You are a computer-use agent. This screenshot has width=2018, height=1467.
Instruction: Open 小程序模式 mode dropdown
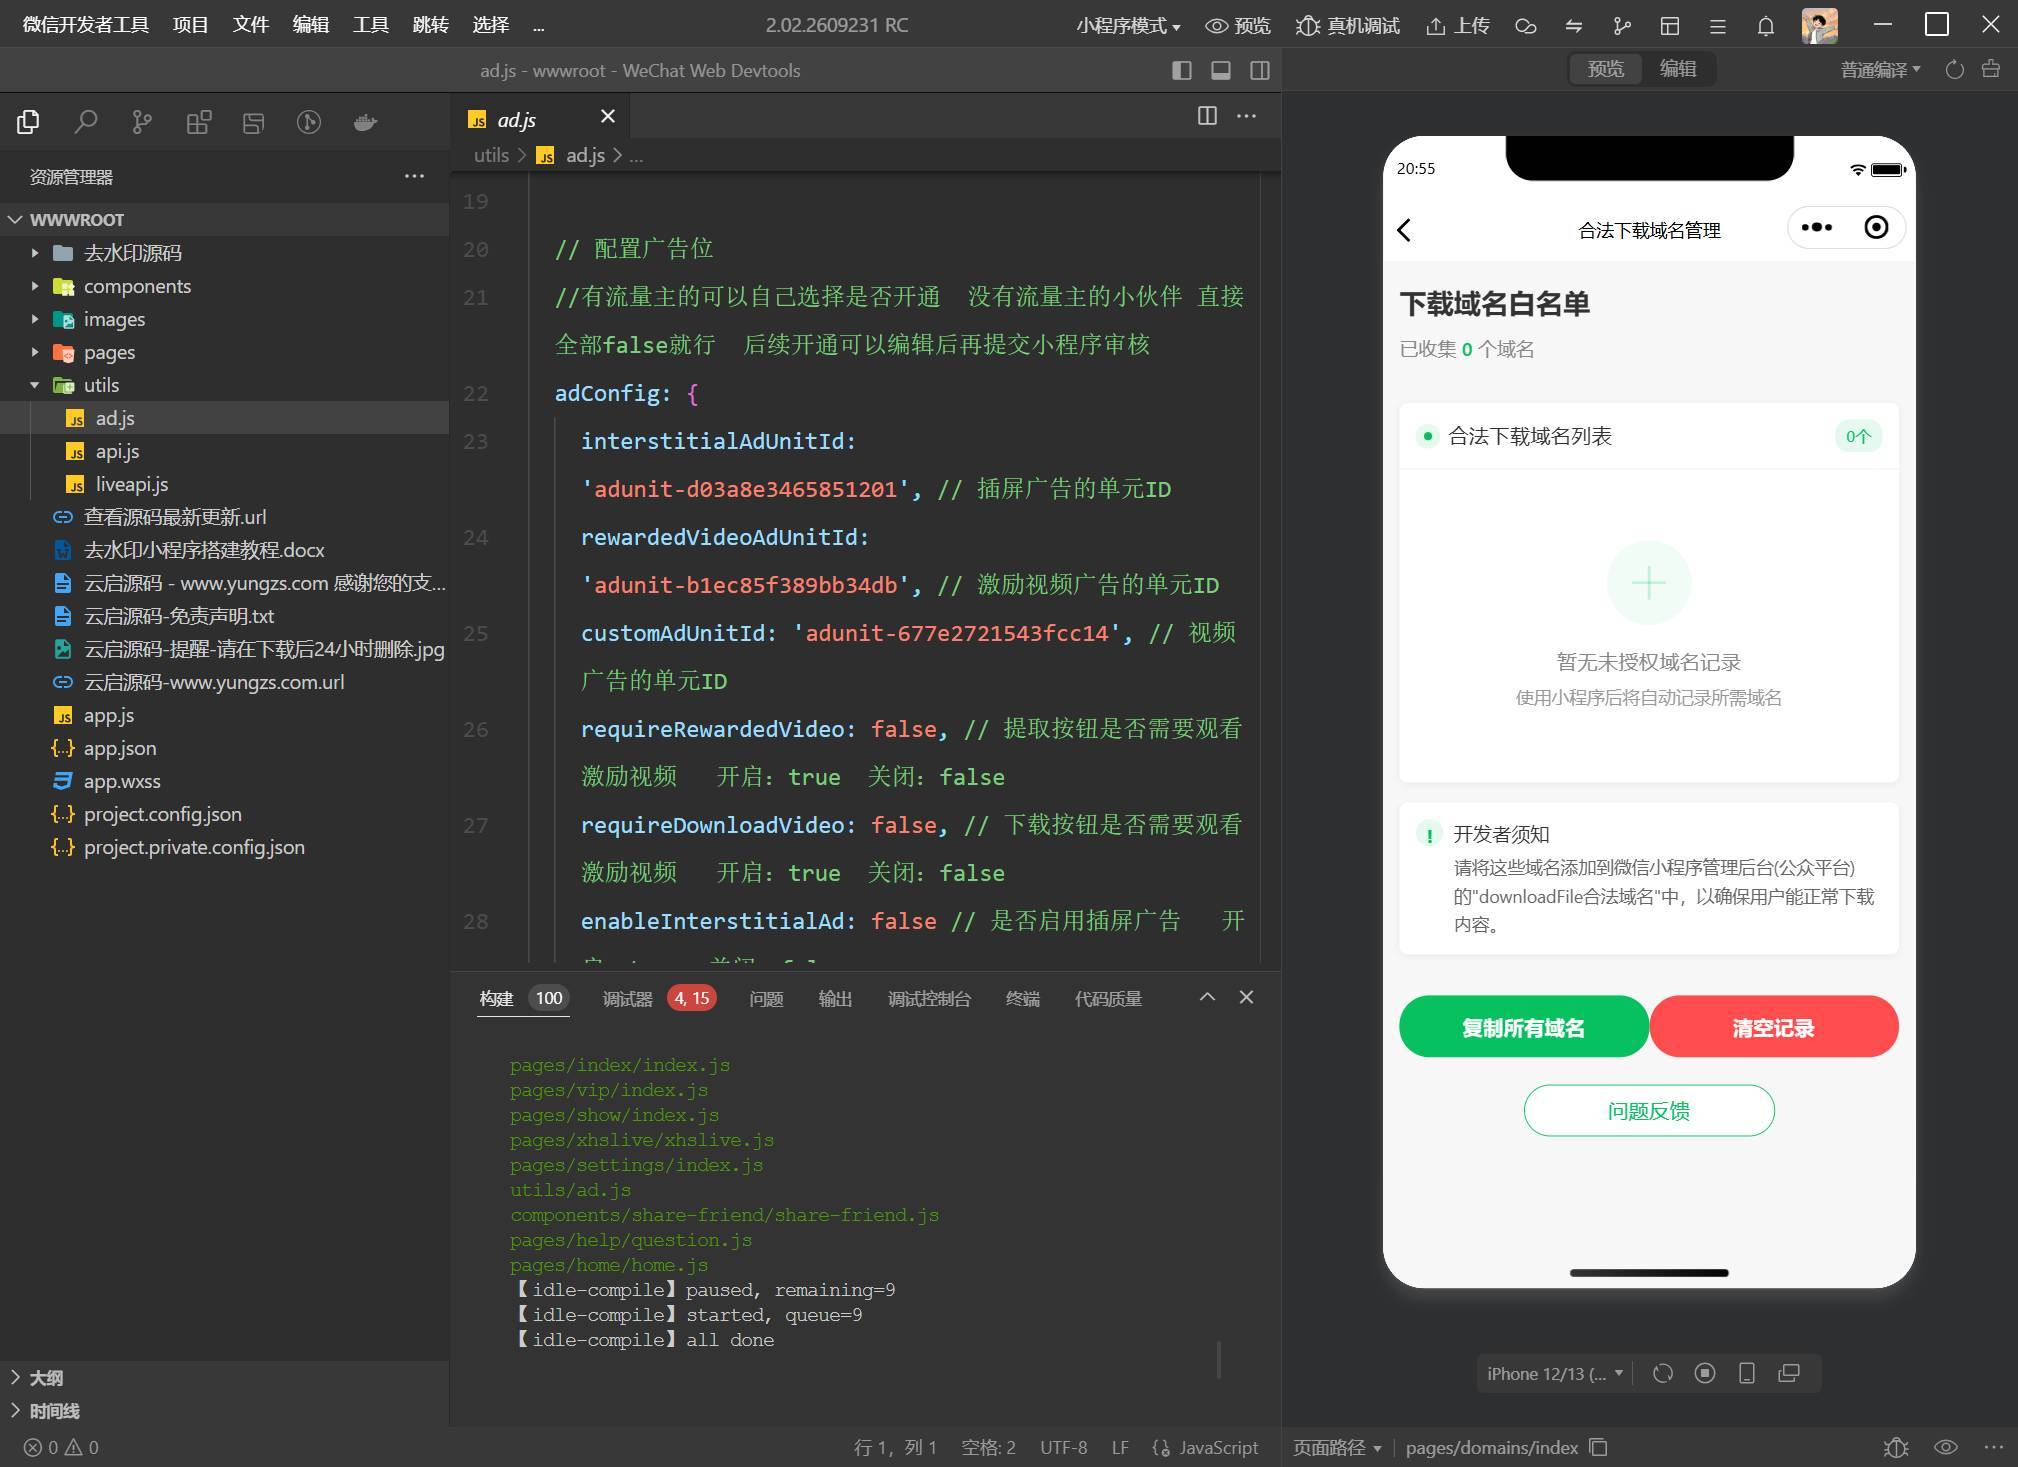click(x=1128, y=26)
